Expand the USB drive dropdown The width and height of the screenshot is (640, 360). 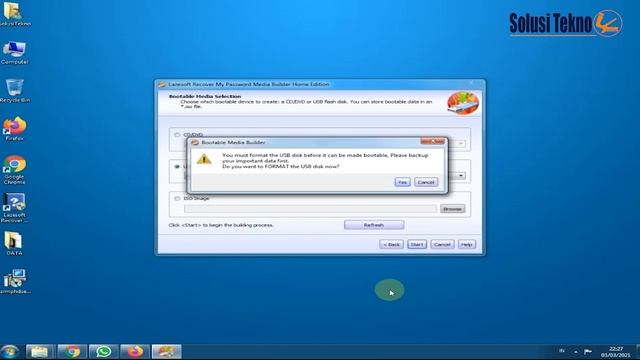click(461, 176)
